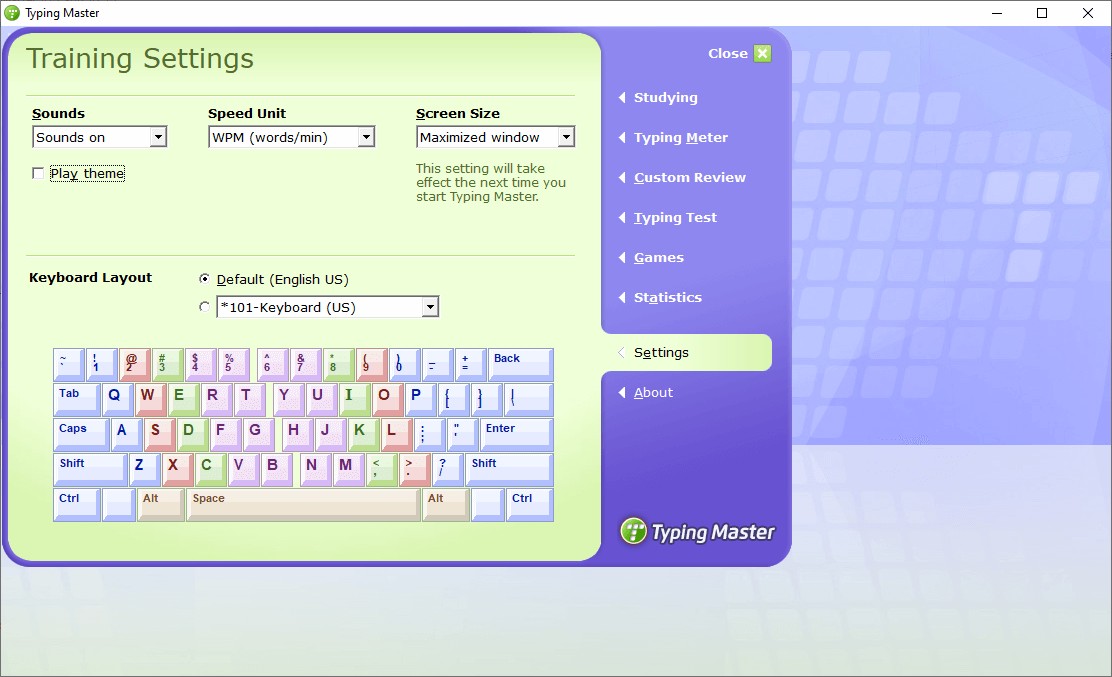Click the green X icon next to Close
This screenshot has height=677, width=1112.
(x=763, y=53)
